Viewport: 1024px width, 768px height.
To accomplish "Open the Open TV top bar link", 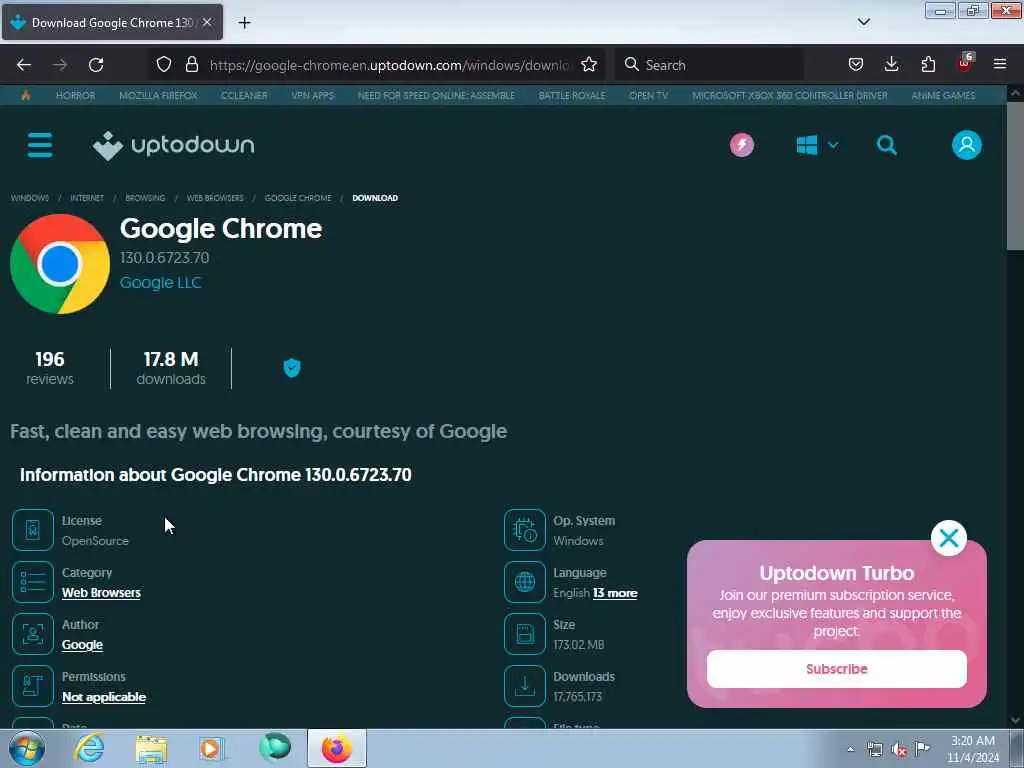I will [648, 95].
